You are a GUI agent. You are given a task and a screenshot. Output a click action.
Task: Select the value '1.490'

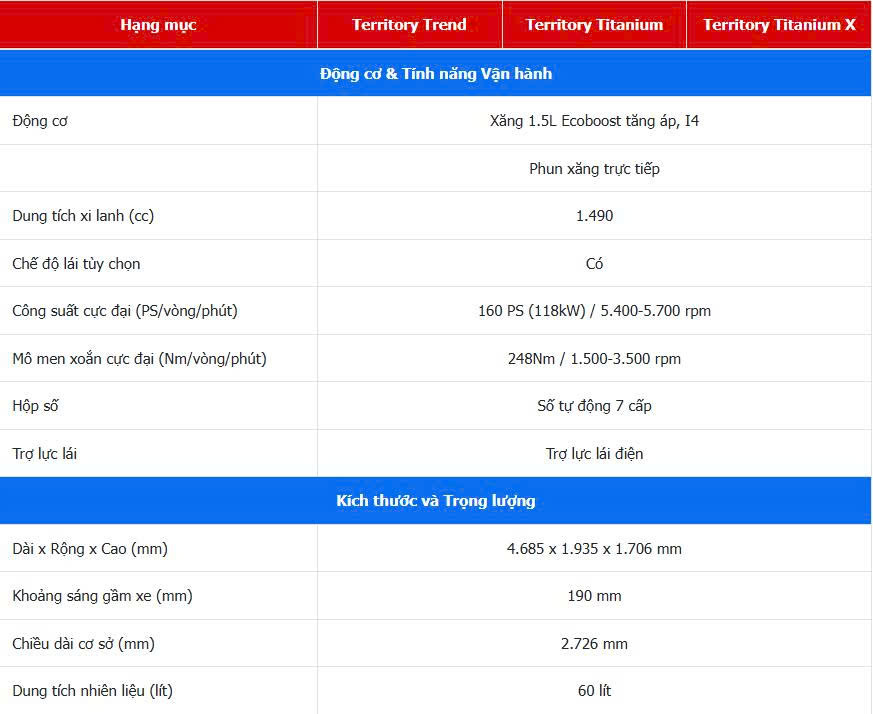[594, 216]
